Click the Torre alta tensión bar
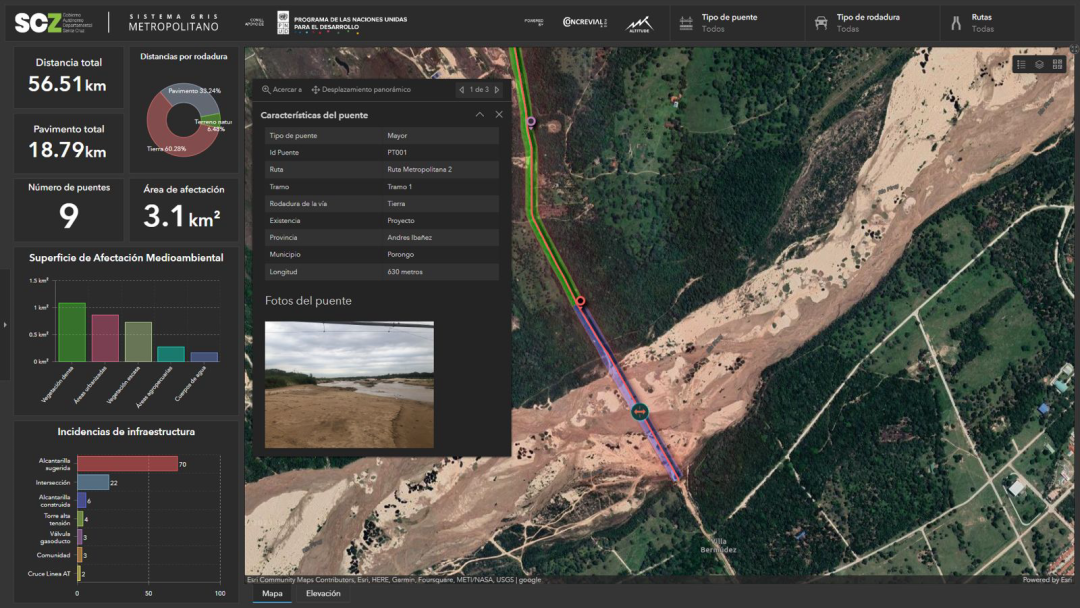This screenshot has width=1080, height=608. click(80, 518)
